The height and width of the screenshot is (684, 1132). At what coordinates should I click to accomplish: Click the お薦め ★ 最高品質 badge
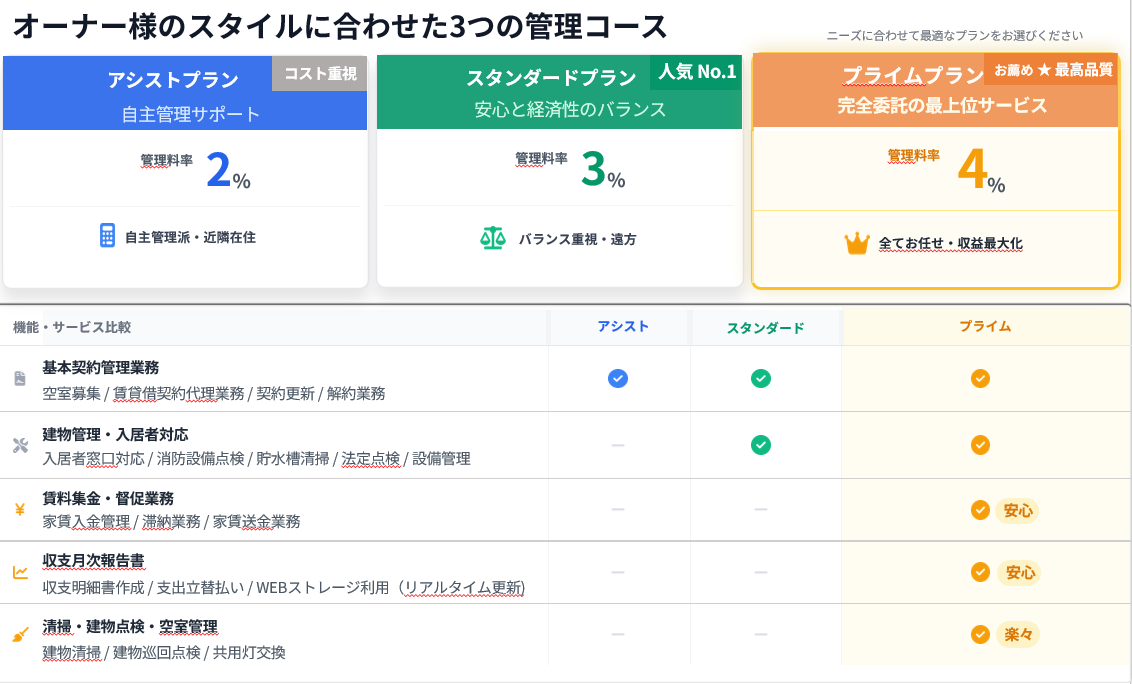coord(1053,70)
